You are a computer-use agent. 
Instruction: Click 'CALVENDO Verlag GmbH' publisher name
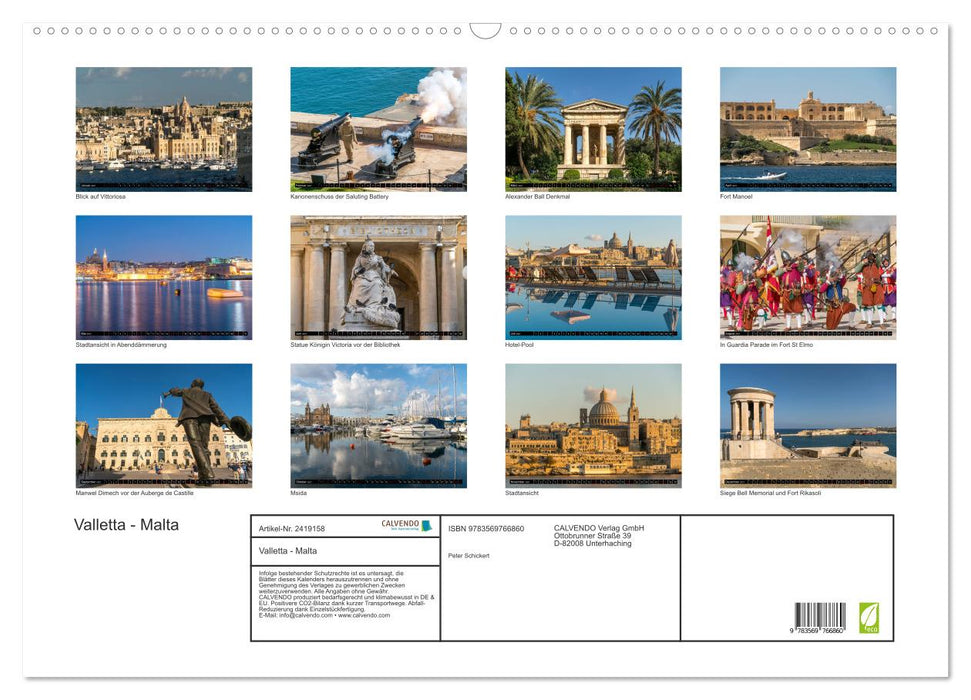pos(599,528)
